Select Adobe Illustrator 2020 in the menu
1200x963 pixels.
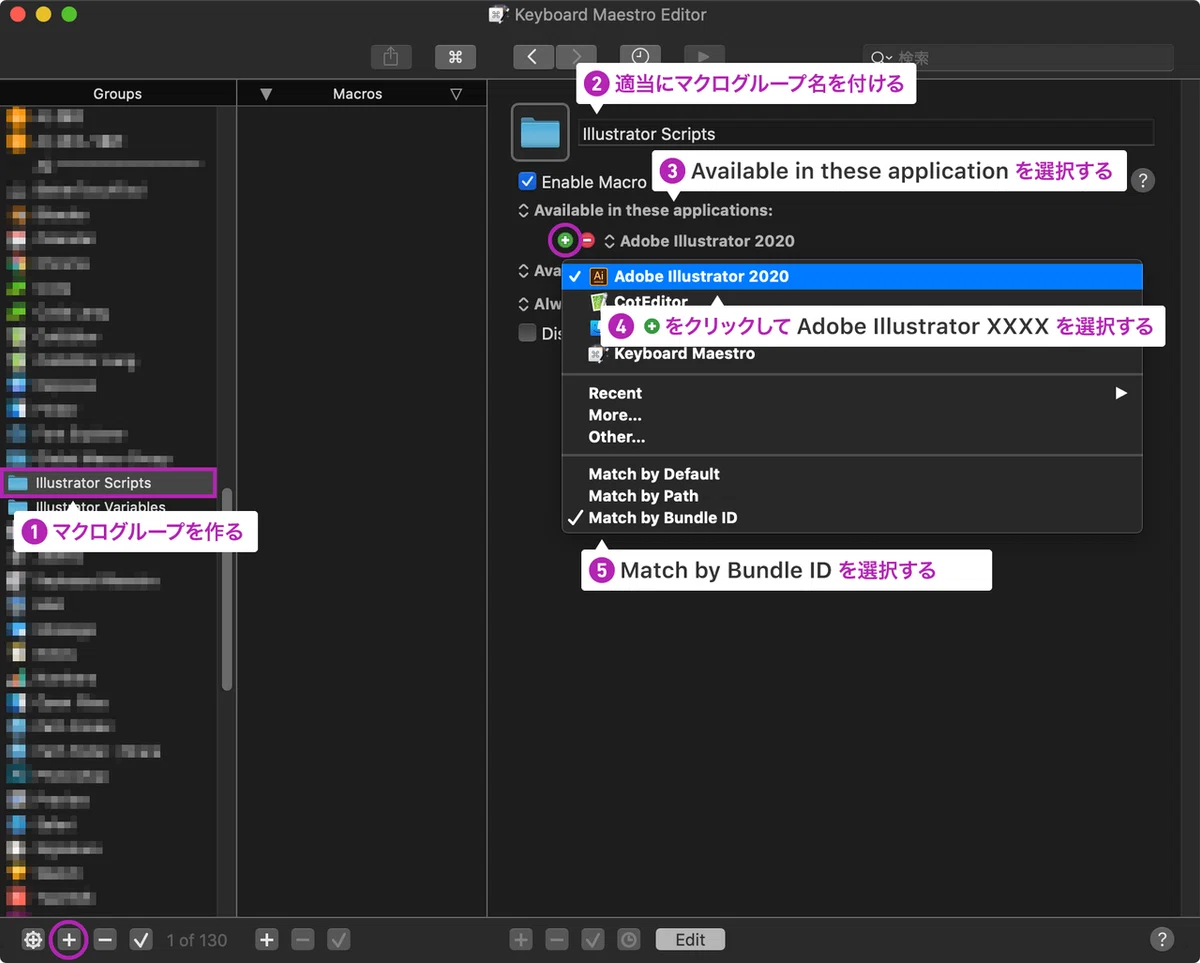tap(852, 276)
